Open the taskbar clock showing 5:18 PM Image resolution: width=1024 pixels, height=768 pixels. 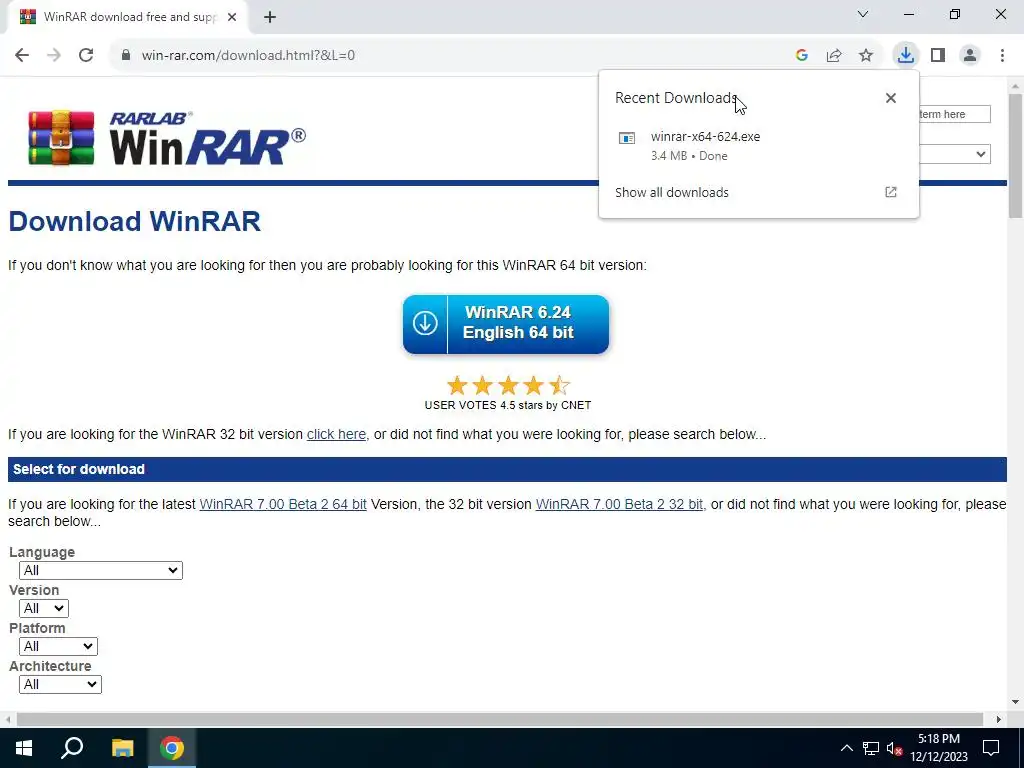(x=939, y=748)
